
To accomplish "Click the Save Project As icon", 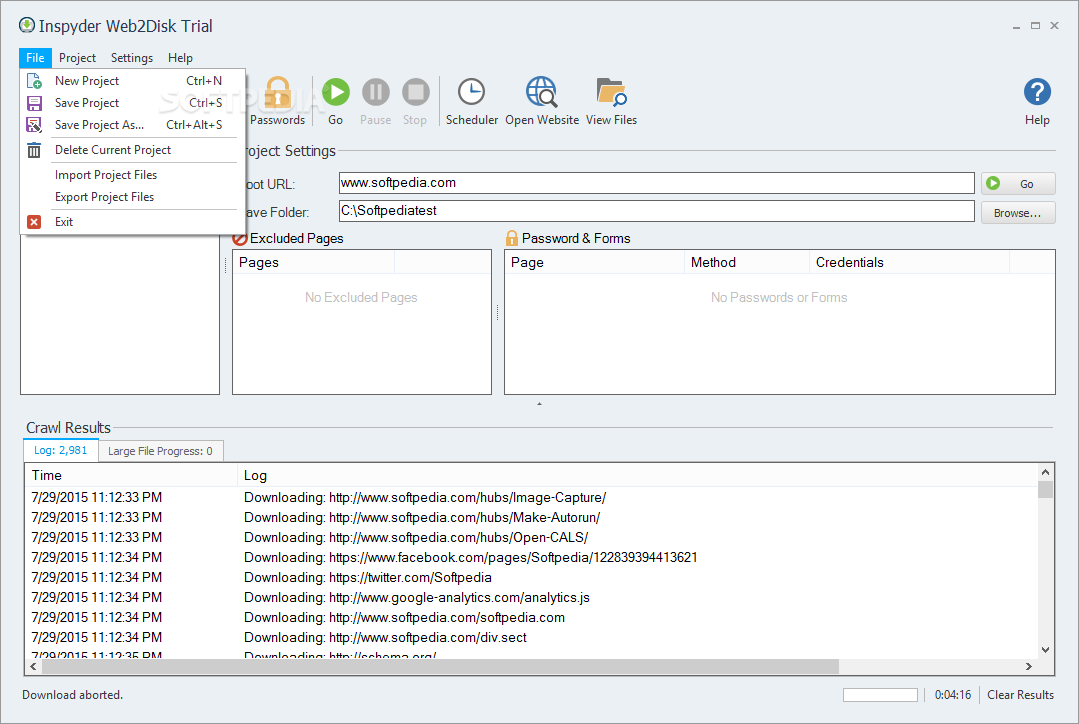I will 34,125.
